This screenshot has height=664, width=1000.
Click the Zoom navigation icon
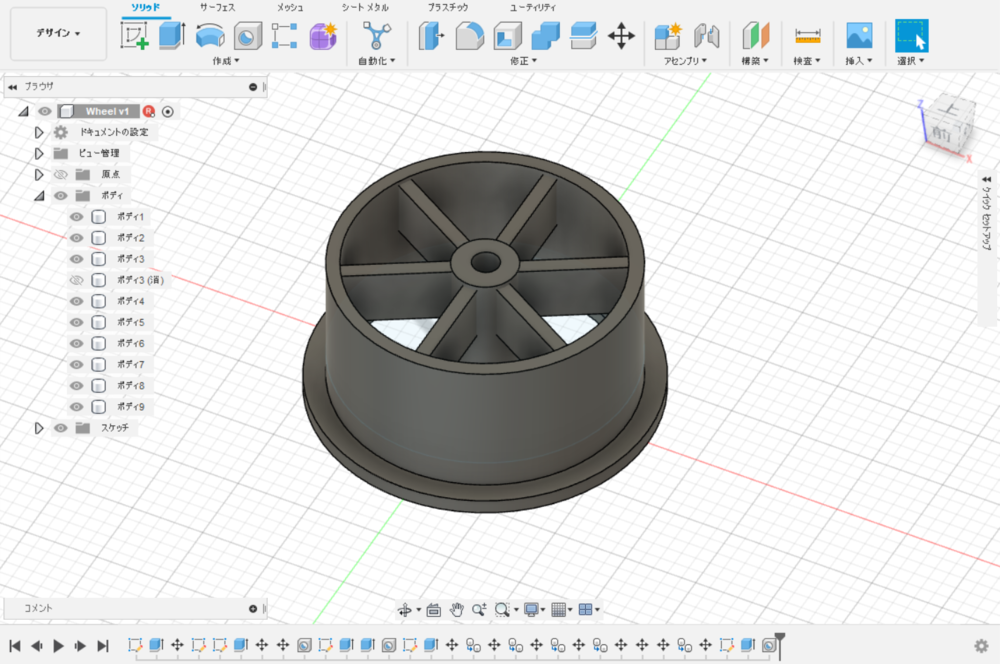(479, 610)
